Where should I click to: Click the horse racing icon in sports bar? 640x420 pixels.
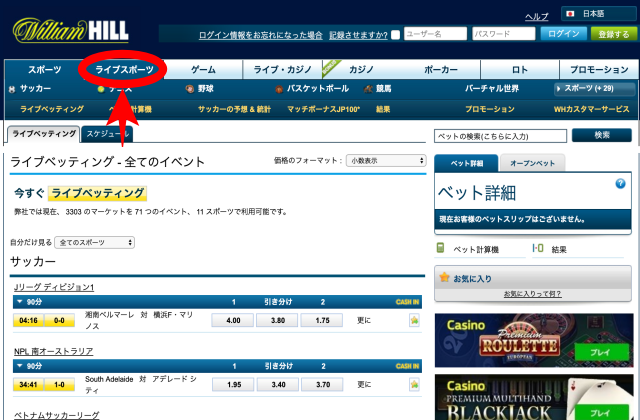pos(369,89)
